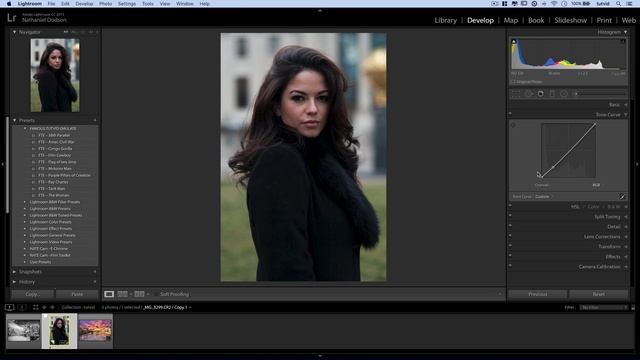Viewport: 640px width, 360px height.
Task: Open the Apple menu
Action: point(9,4)
